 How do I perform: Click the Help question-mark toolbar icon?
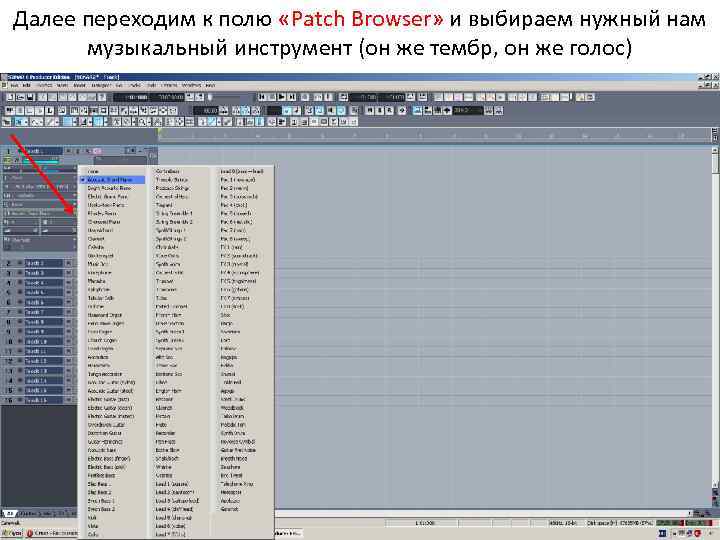(102, 97)
